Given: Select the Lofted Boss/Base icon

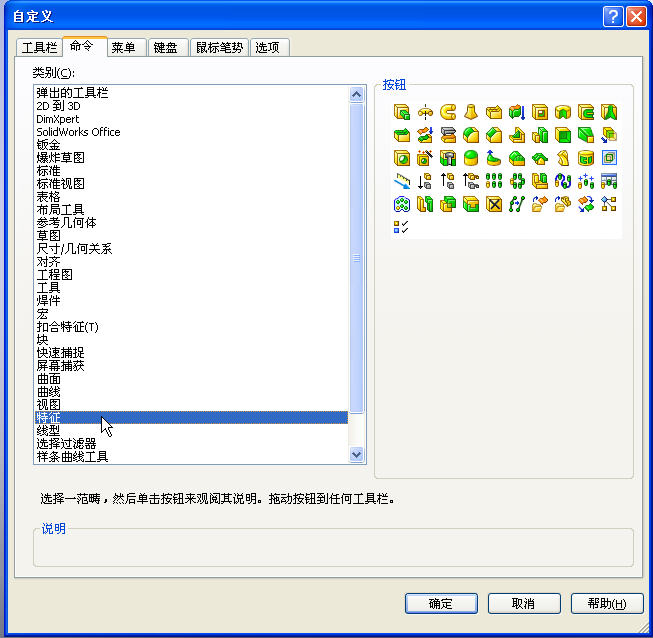Looking at the screenshot, I should 471,112.
